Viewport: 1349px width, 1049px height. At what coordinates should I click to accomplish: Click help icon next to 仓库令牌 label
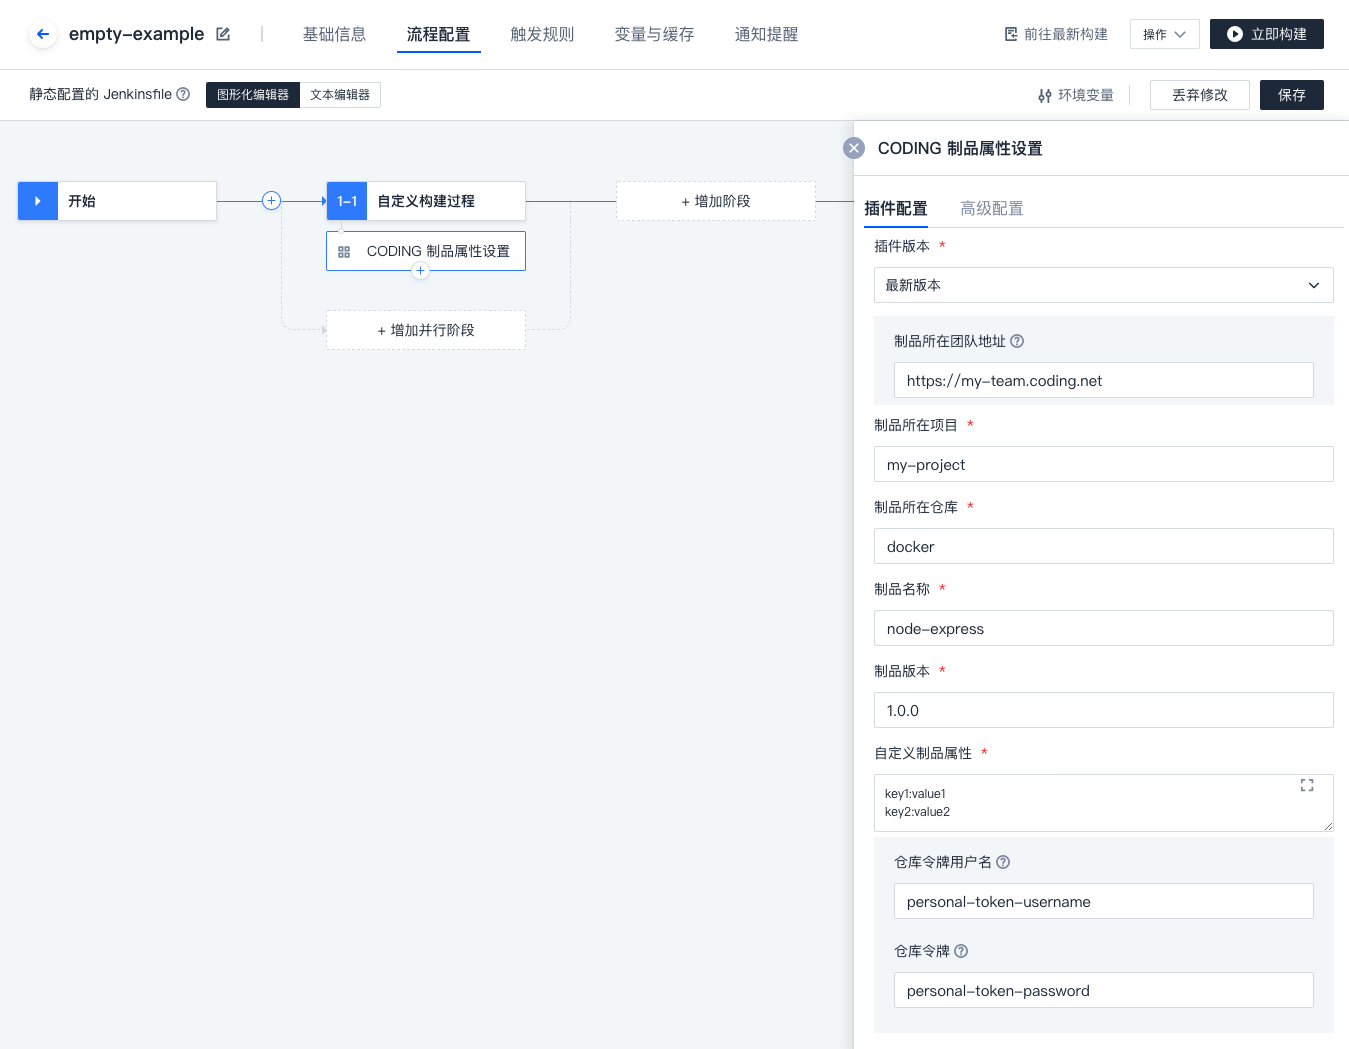961,951
